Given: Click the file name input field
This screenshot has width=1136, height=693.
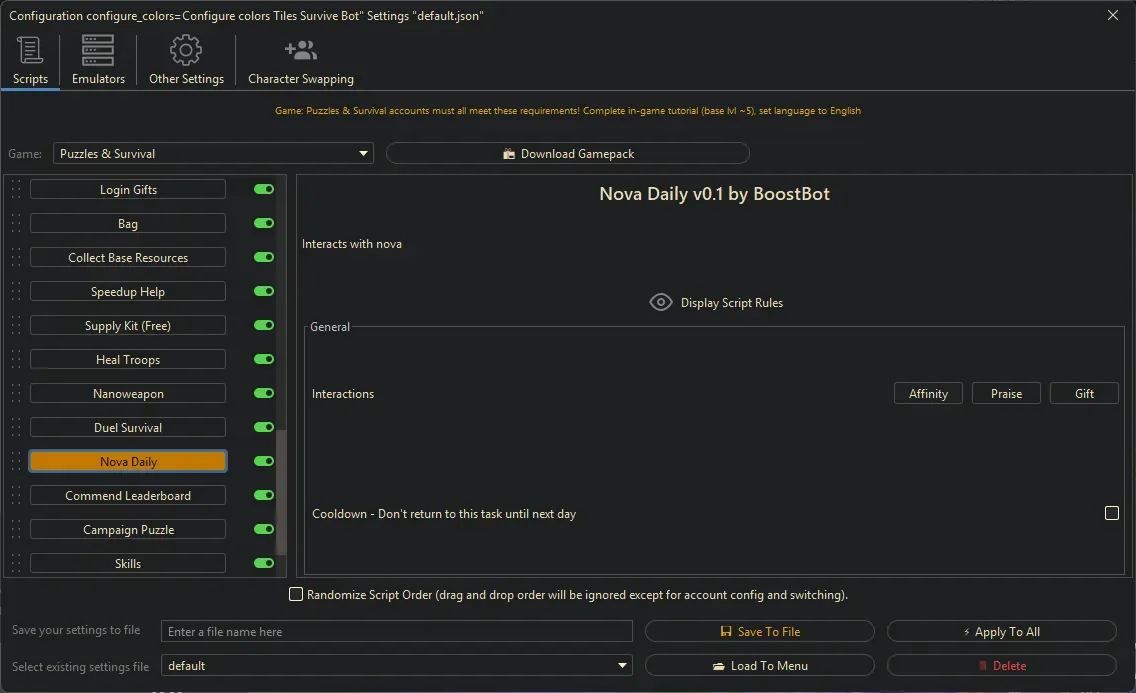Looking at the screenshot, I should pyautogui.click(x=397, y=631).
